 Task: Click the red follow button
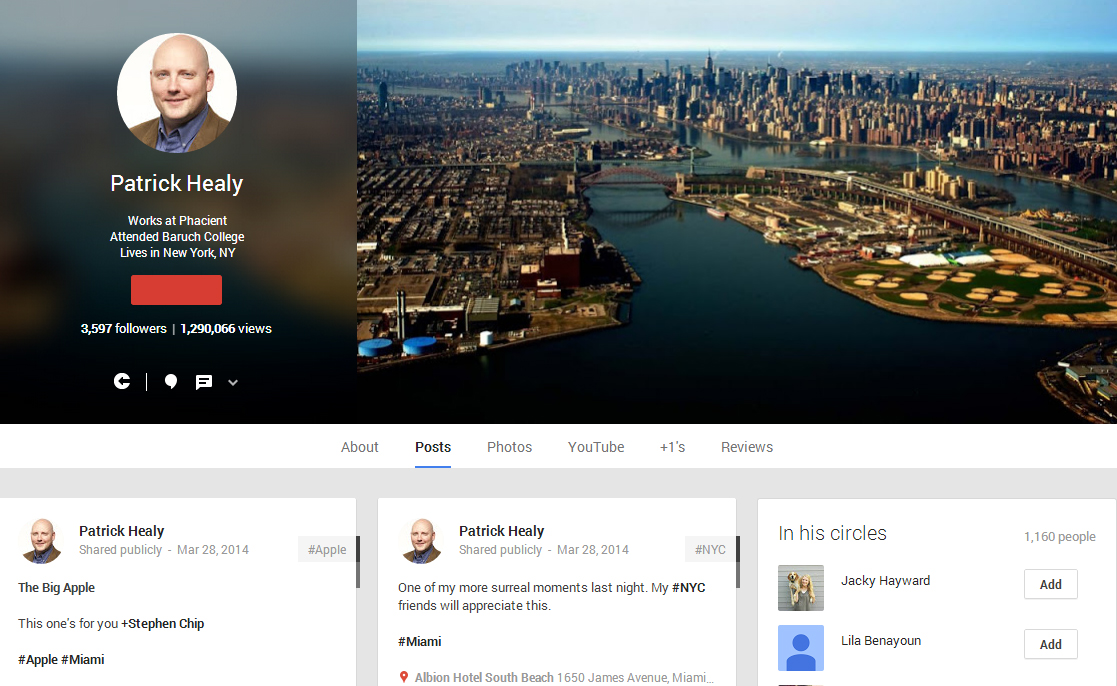[176, 290]
